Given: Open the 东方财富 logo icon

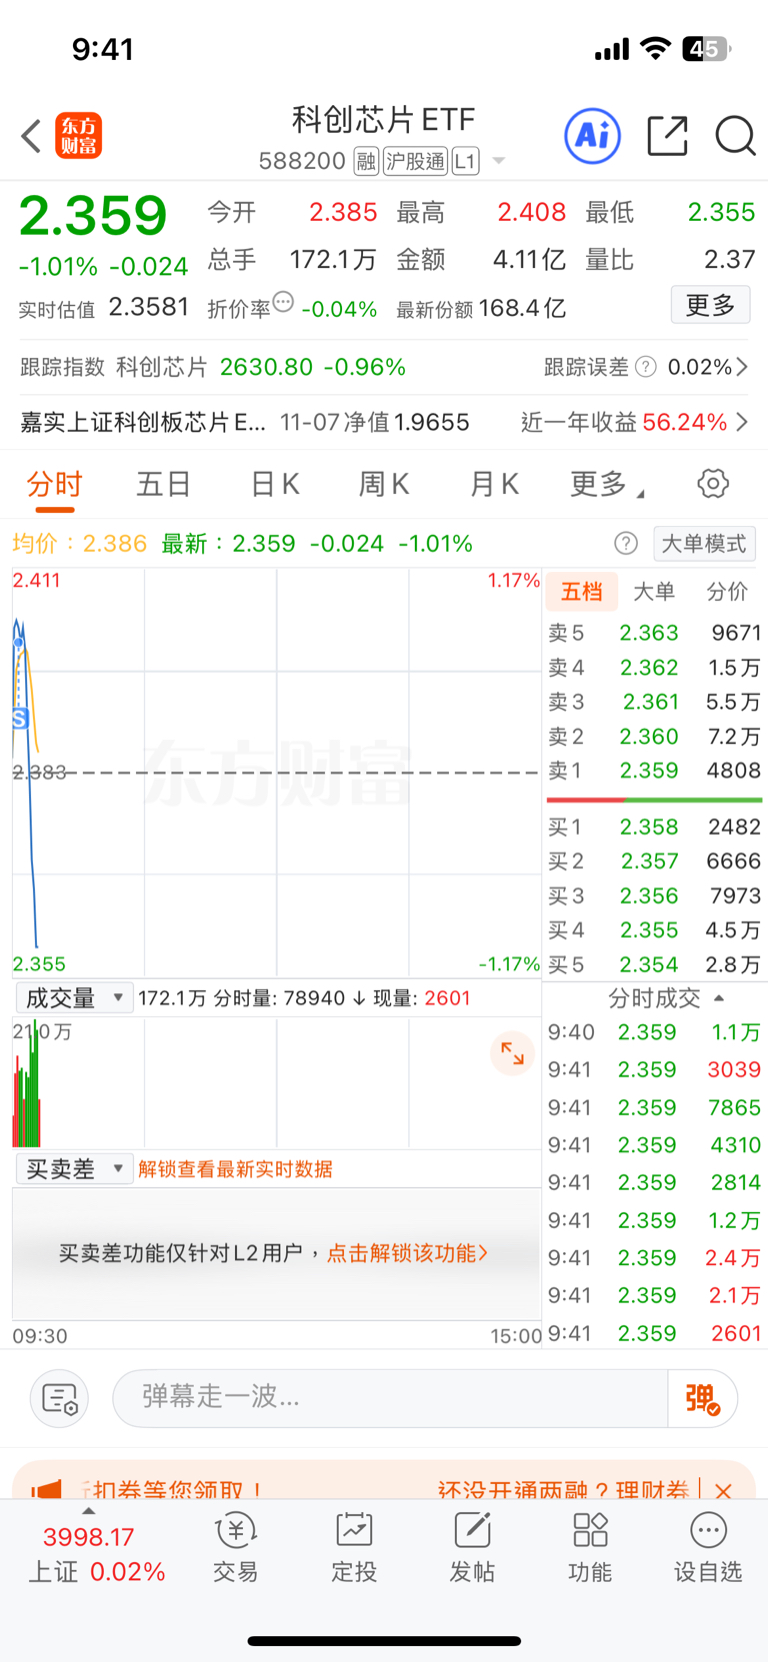Looking at the screenshot, I should pos(79,136).
